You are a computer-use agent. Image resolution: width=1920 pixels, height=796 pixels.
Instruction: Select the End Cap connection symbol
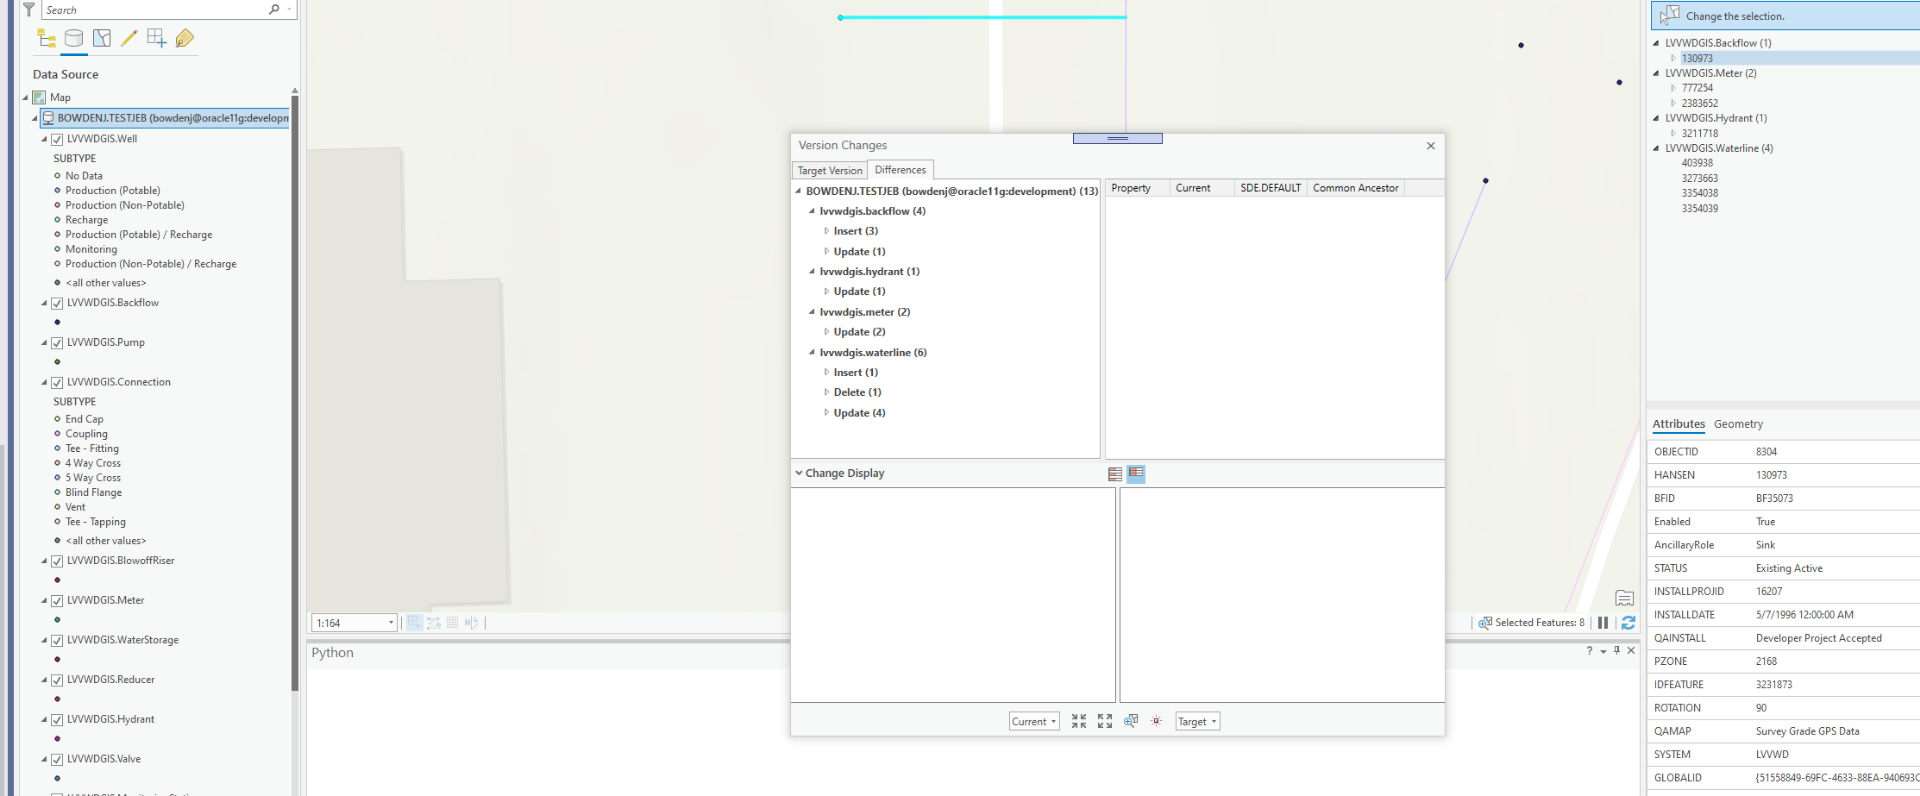[x=57, y=419]
